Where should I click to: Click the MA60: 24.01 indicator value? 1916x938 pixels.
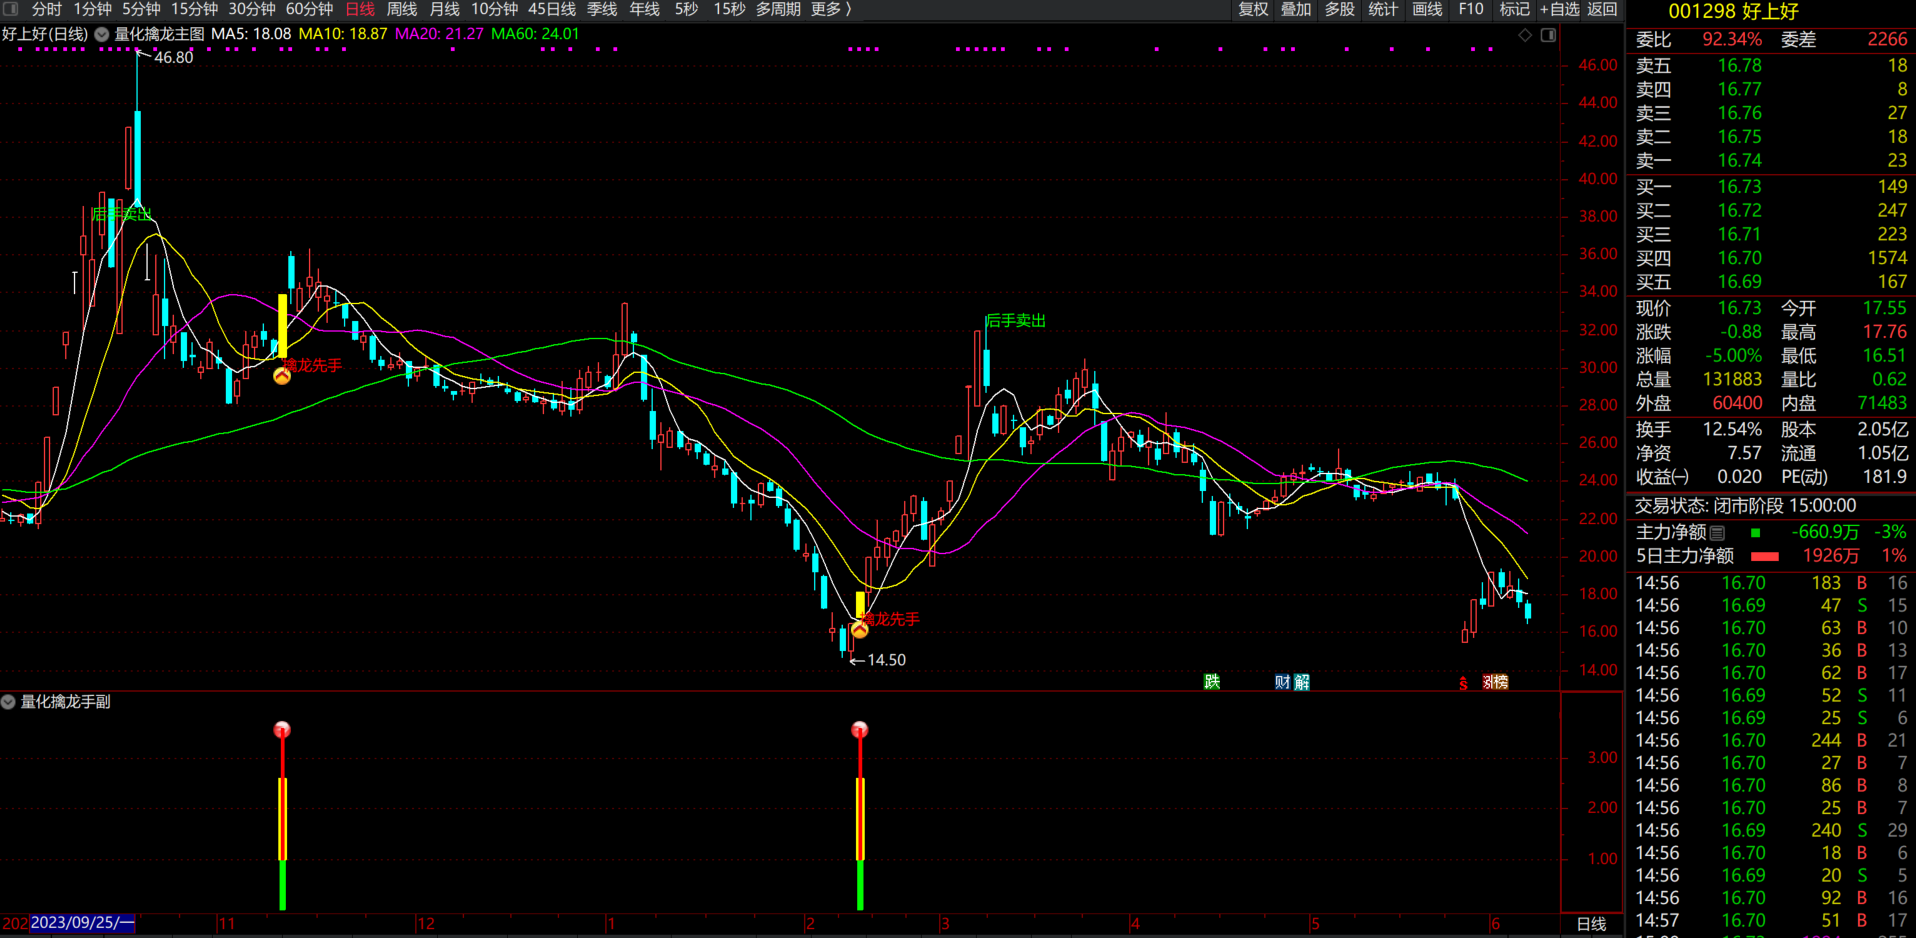(535, 34)
